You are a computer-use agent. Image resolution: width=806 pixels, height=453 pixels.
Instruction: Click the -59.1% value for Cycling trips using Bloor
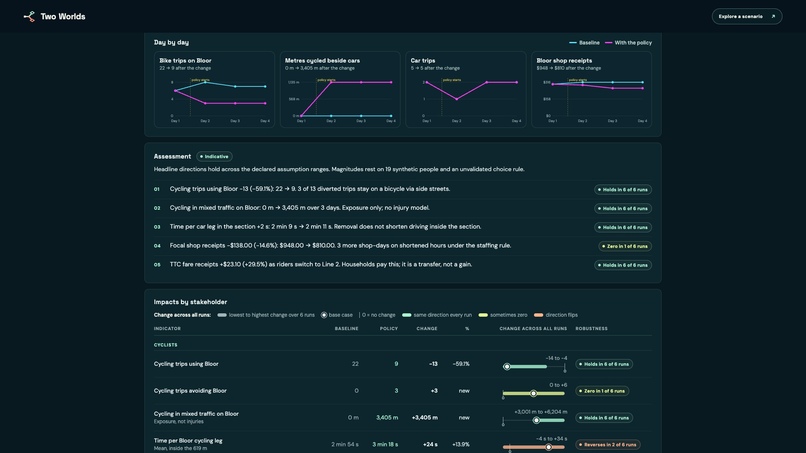(x=461, y=364)
